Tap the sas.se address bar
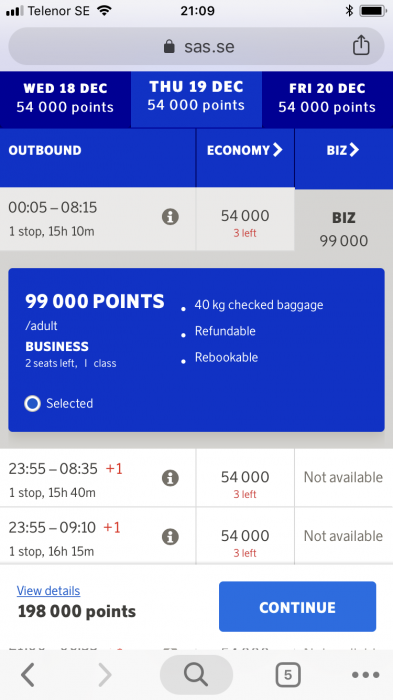This screenshot has height=700, width=393. 196,46
